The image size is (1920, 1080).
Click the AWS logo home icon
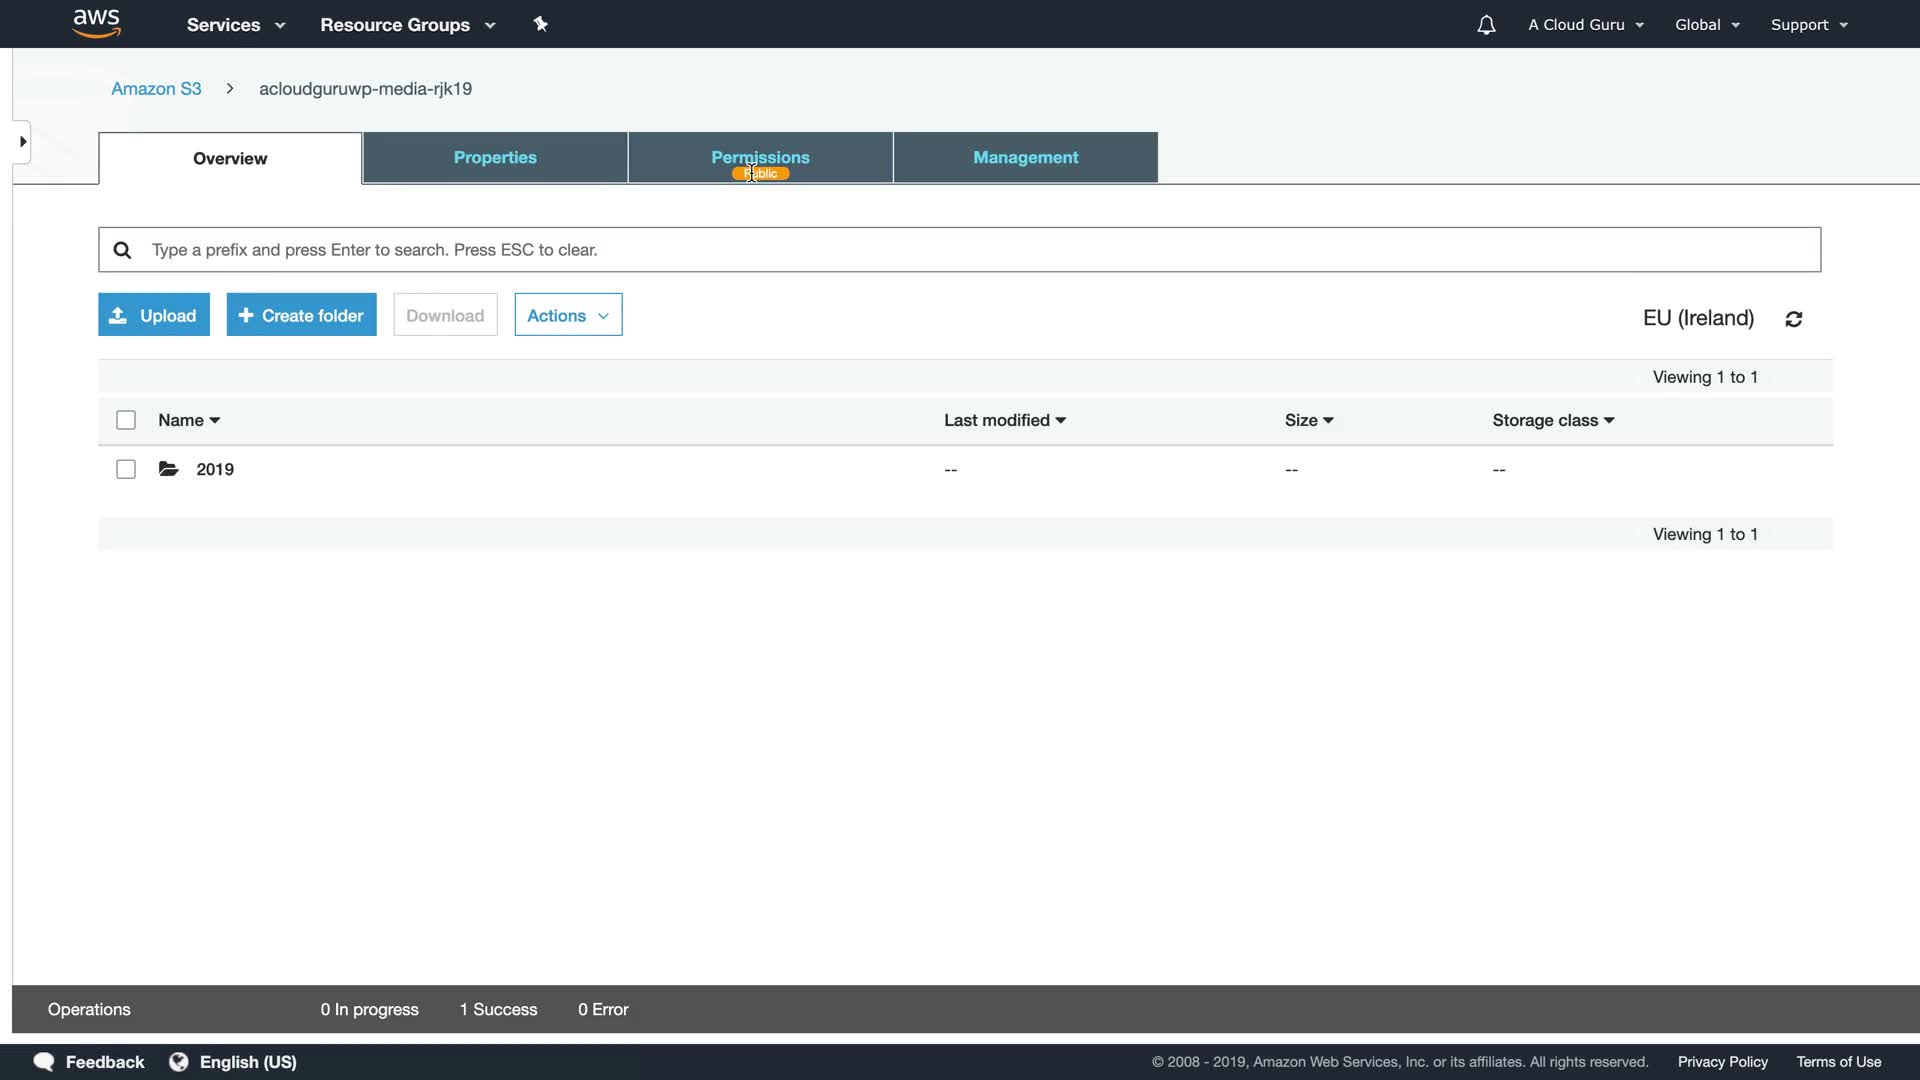[97, 24]
